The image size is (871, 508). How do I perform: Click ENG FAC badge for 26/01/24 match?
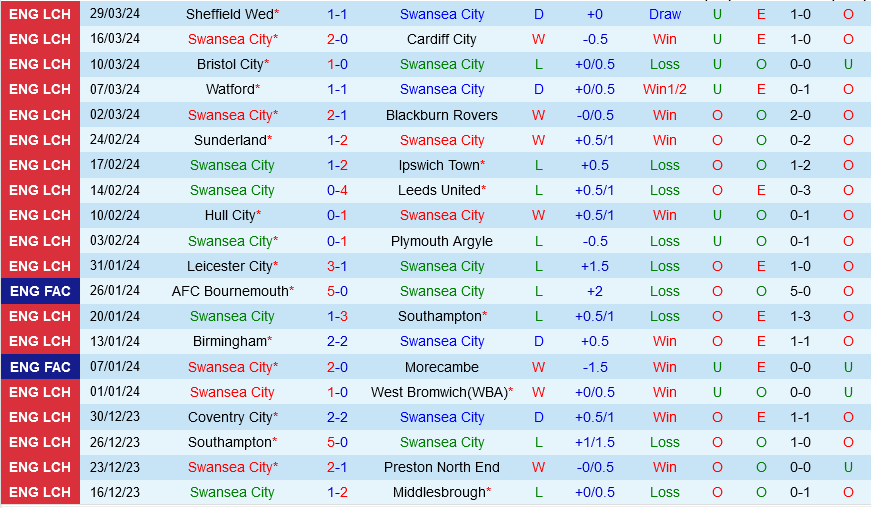coord(41,291)
